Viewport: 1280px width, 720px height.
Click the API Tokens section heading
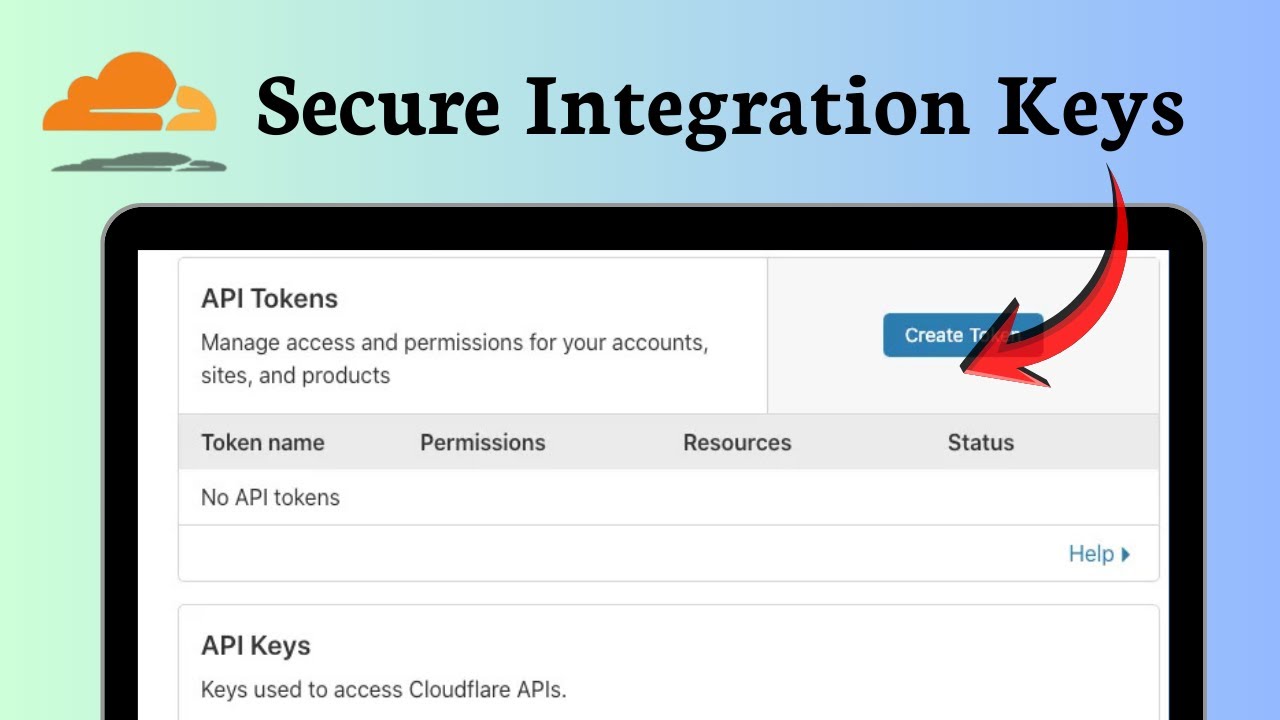pyautogui.click(x=270, y=299)
